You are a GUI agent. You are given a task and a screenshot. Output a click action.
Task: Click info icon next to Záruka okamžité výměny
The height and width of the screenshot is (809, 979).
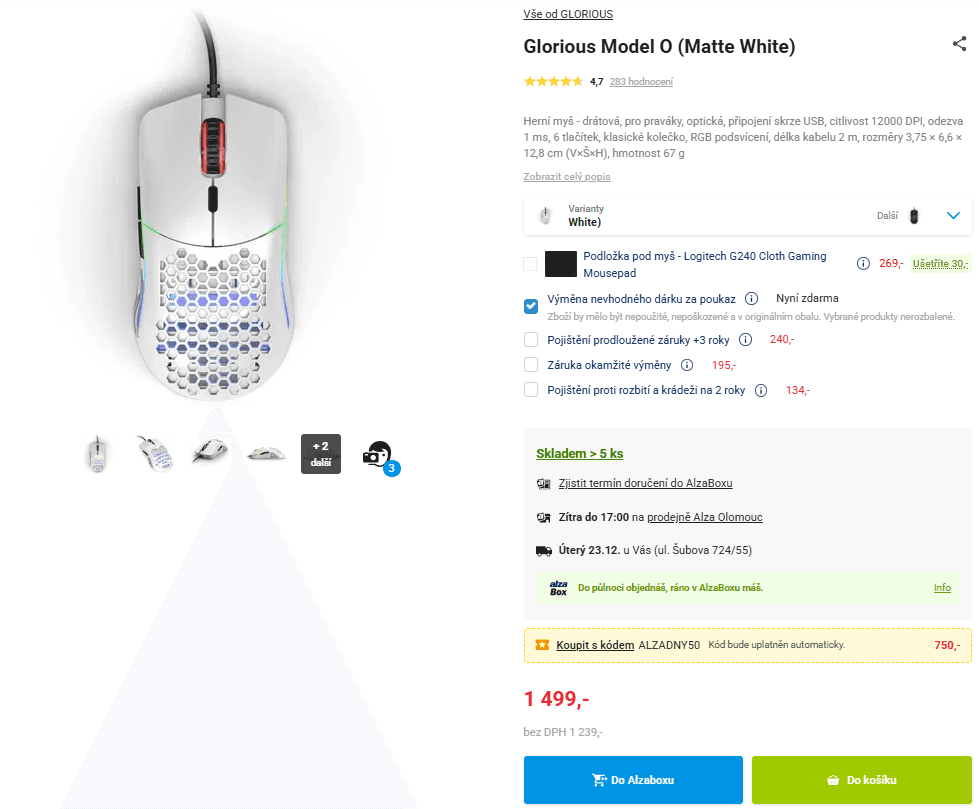687,365
